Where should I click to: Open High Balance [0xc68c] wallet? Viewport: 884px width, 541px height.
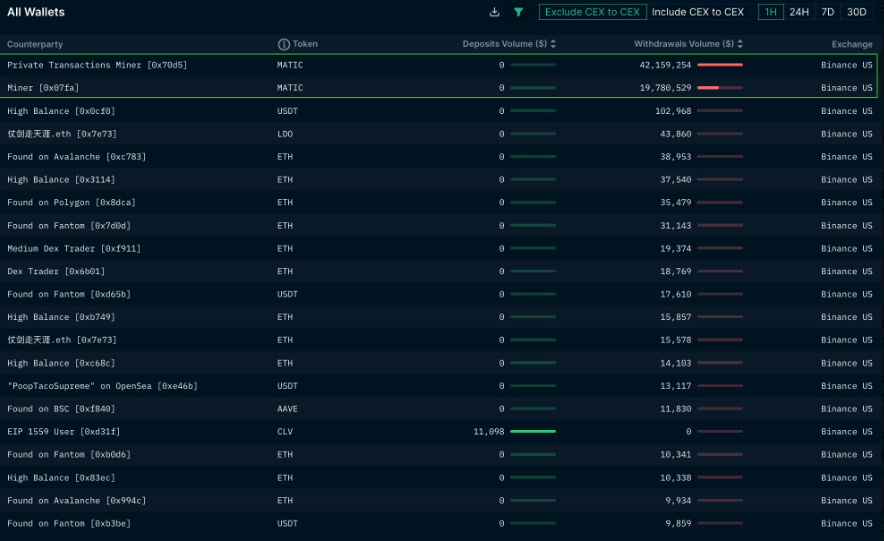[61, 363]
